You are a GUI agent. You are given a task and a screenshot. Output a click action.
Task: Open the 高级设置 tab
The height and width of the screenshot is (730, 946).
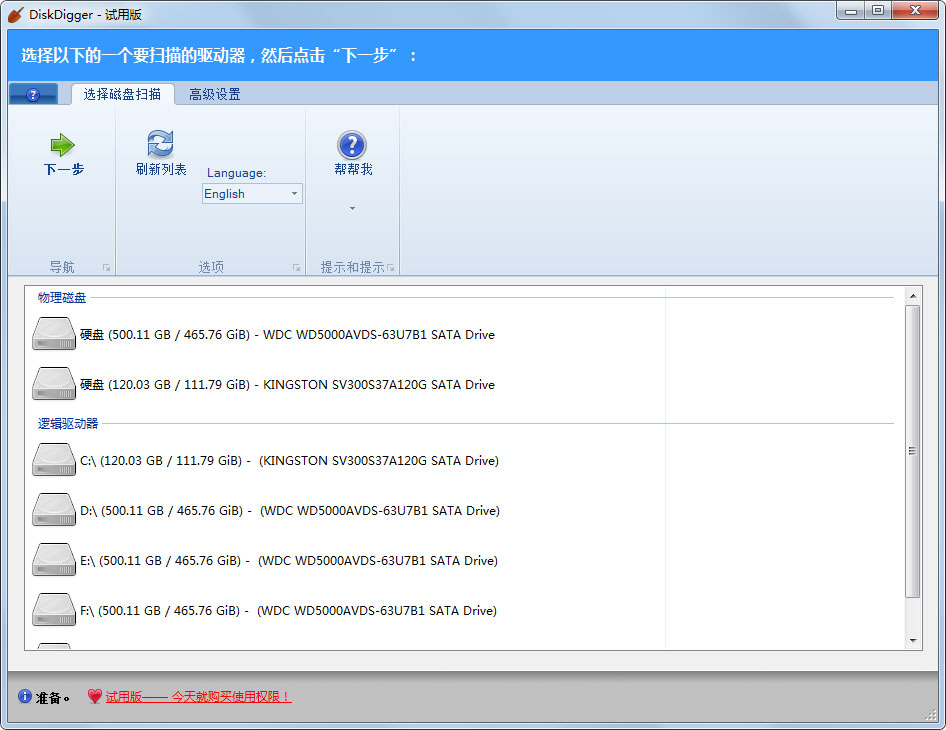click(215, 94)
